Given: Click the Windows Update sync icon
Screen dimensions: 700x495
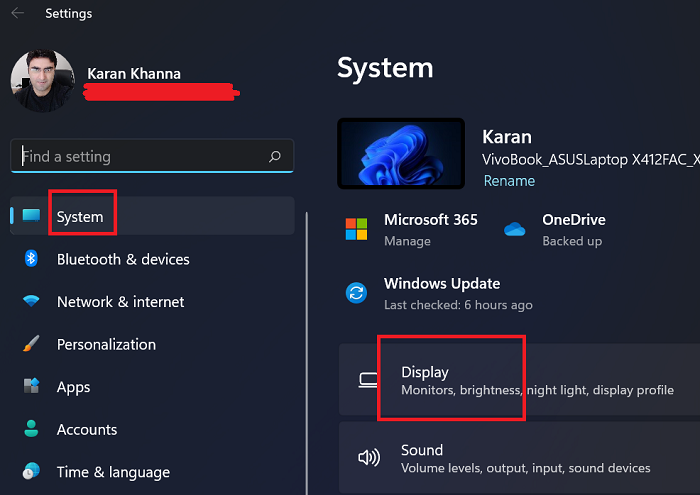Looking at the screenshot, I should 357,293.
